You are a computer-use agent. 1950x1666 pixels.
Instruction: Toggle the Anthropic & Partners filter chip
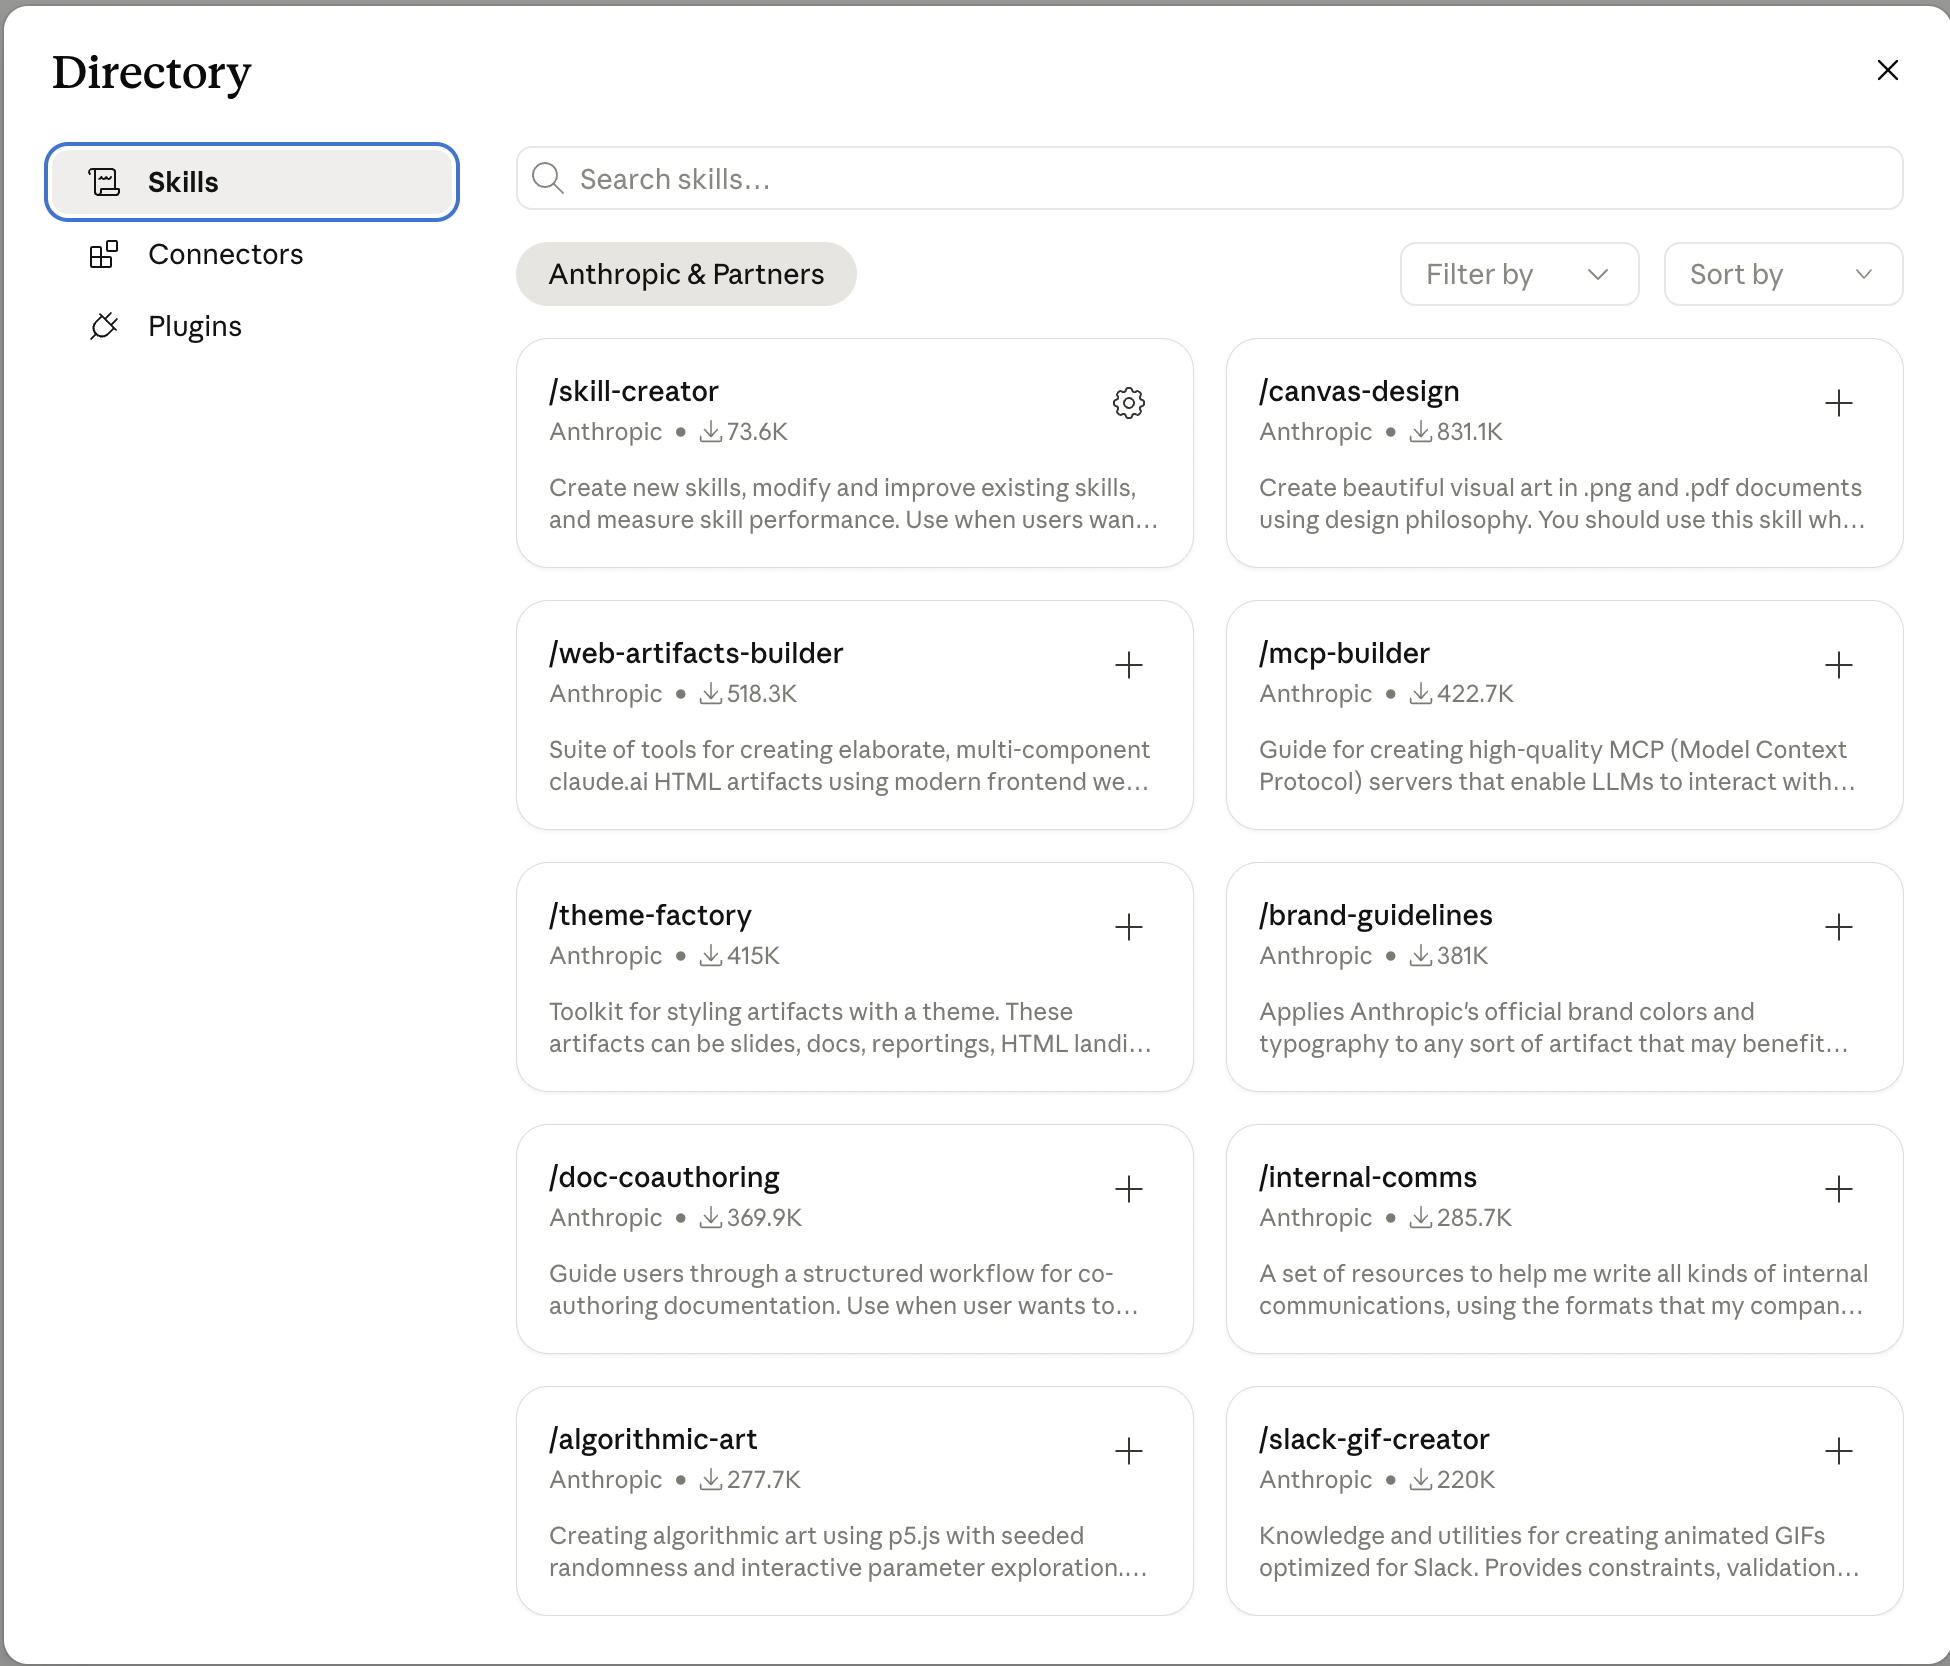[686, 274]
